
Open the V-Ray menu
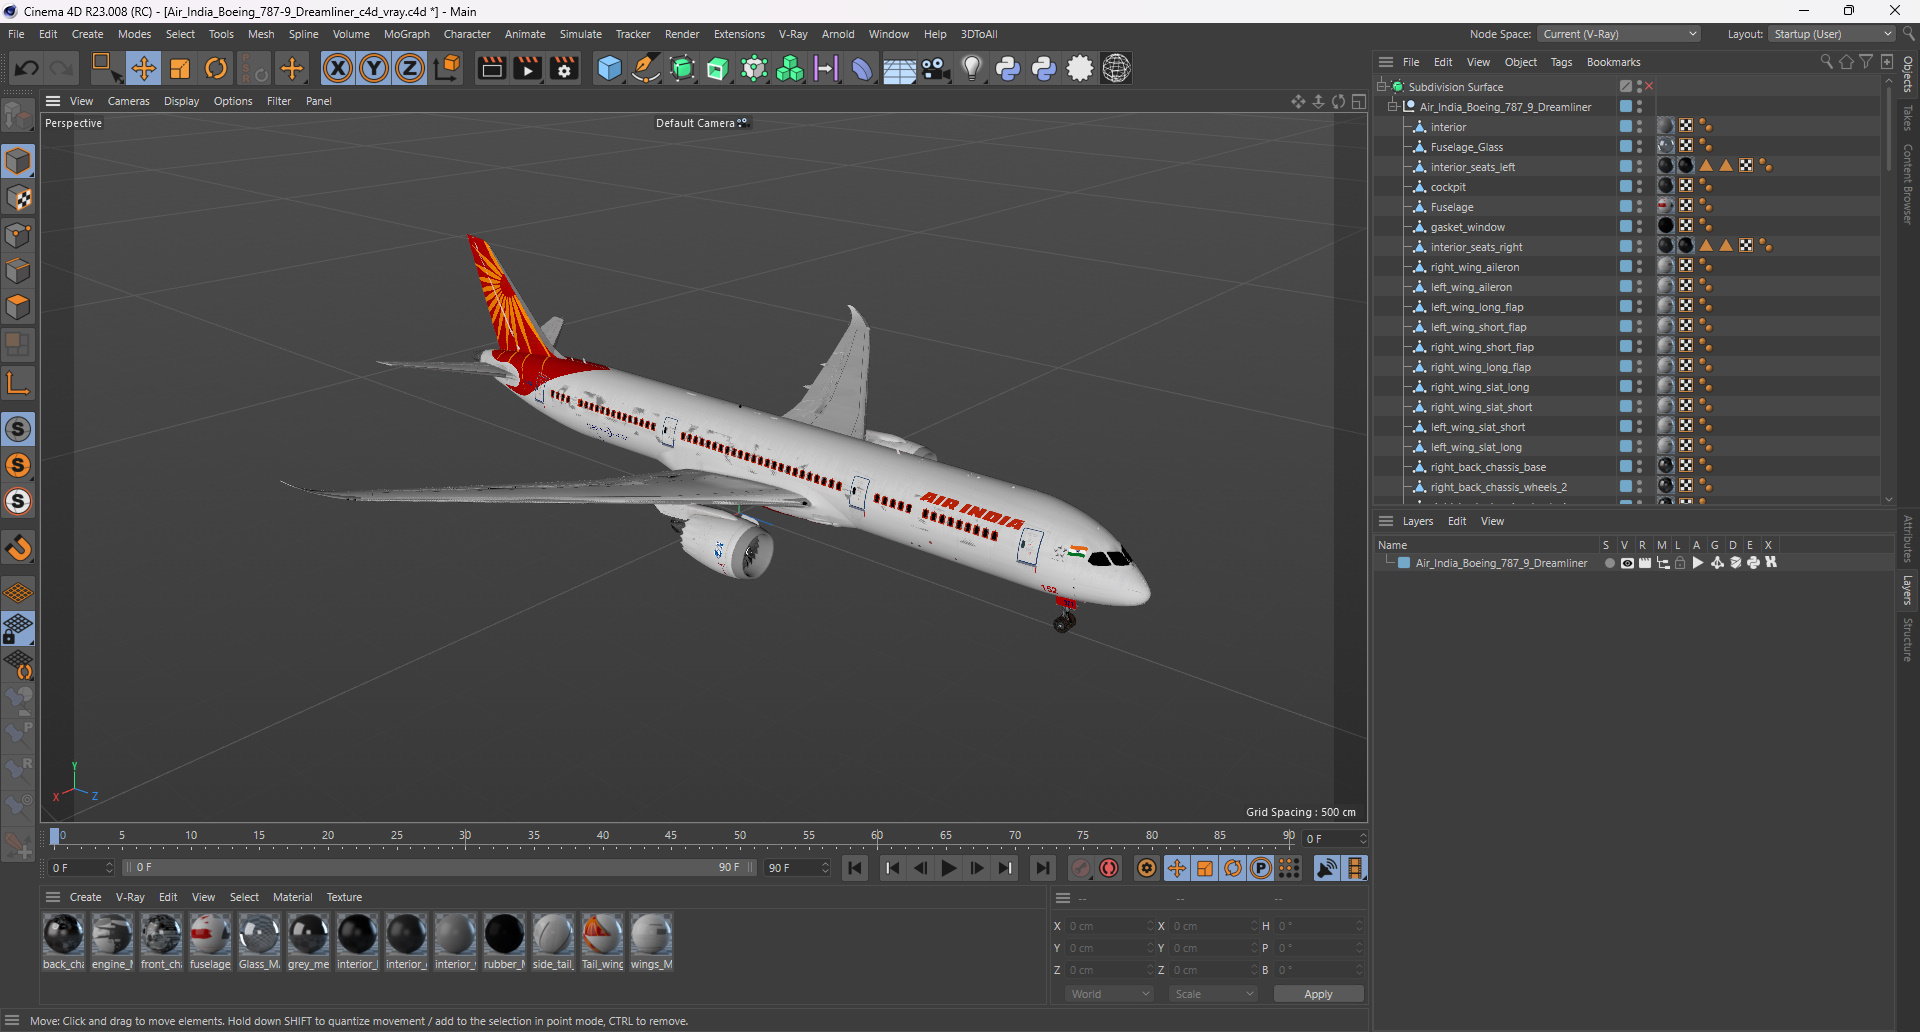(793, 34)
